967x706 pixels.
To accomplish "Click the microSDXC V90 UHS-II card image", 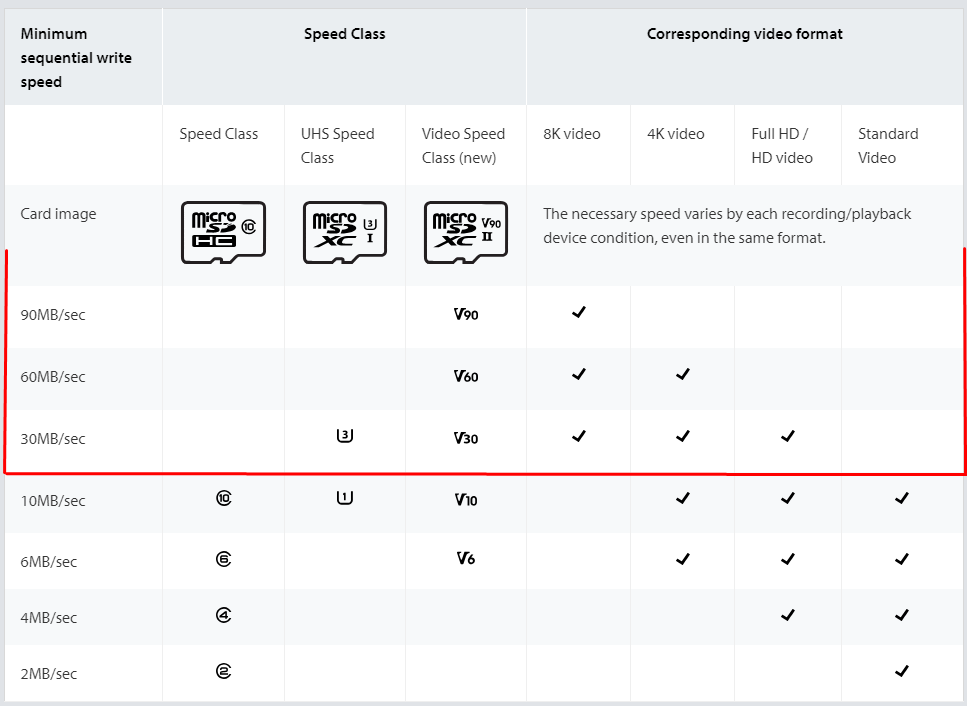I will [x=466, y=232].
